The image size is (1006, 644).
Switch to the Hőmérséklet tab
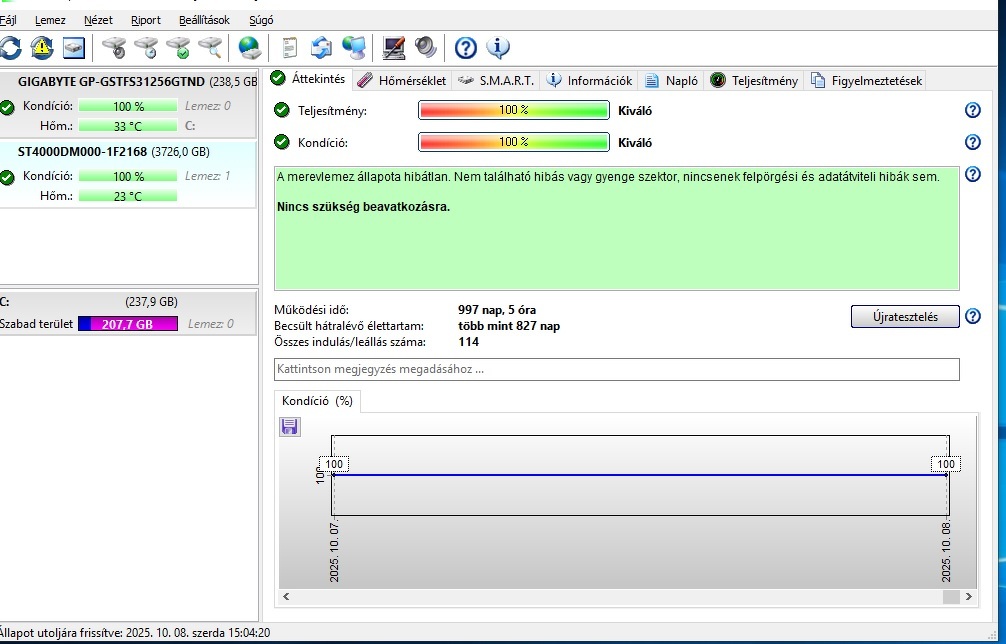(402, 80)
